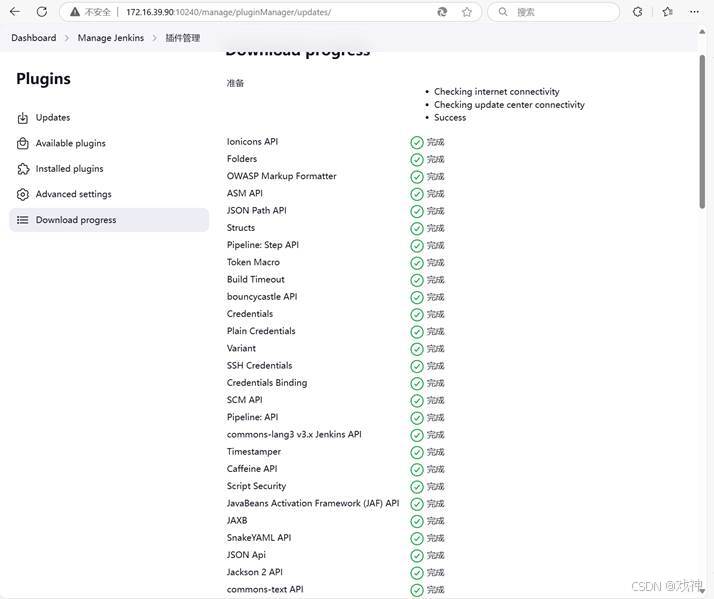Click success check for Build Timeout
The height and width of the screenshot is (599, 714).
[x=417, y=280]
